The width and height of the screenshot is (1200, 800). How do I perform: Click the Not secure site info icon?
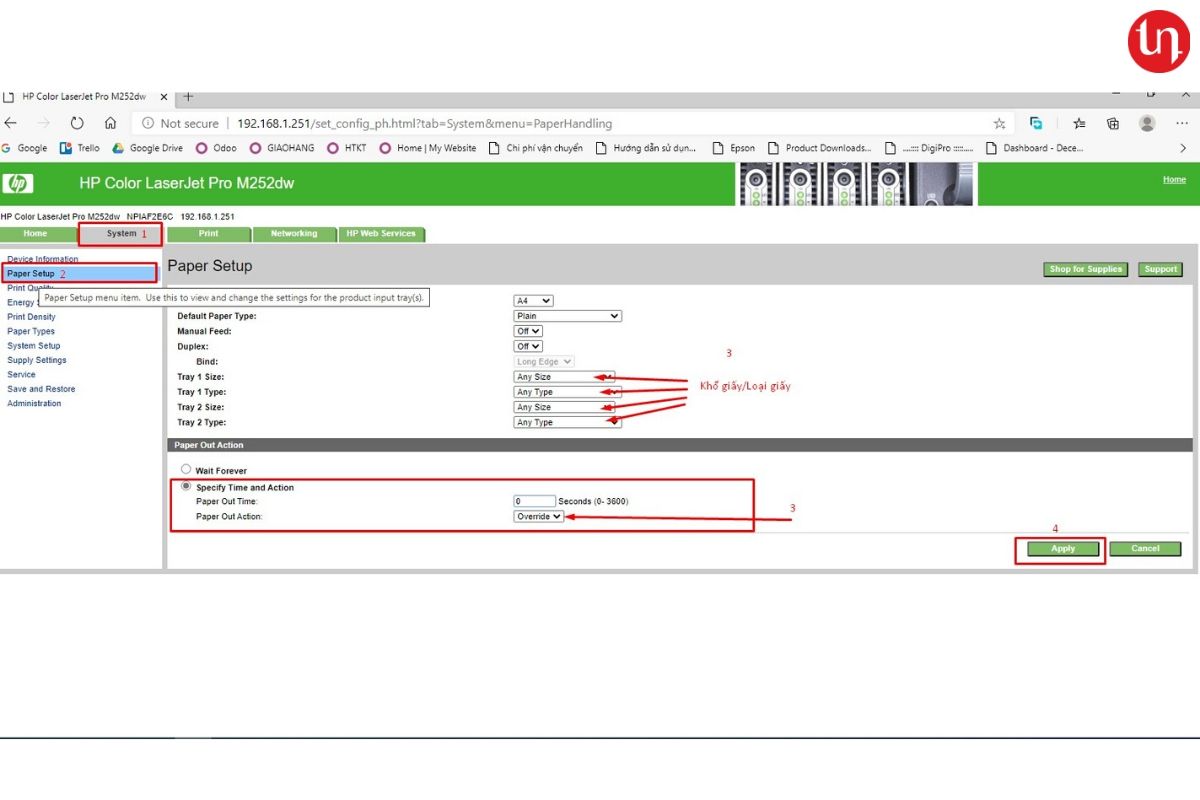[x=147, y=124]
